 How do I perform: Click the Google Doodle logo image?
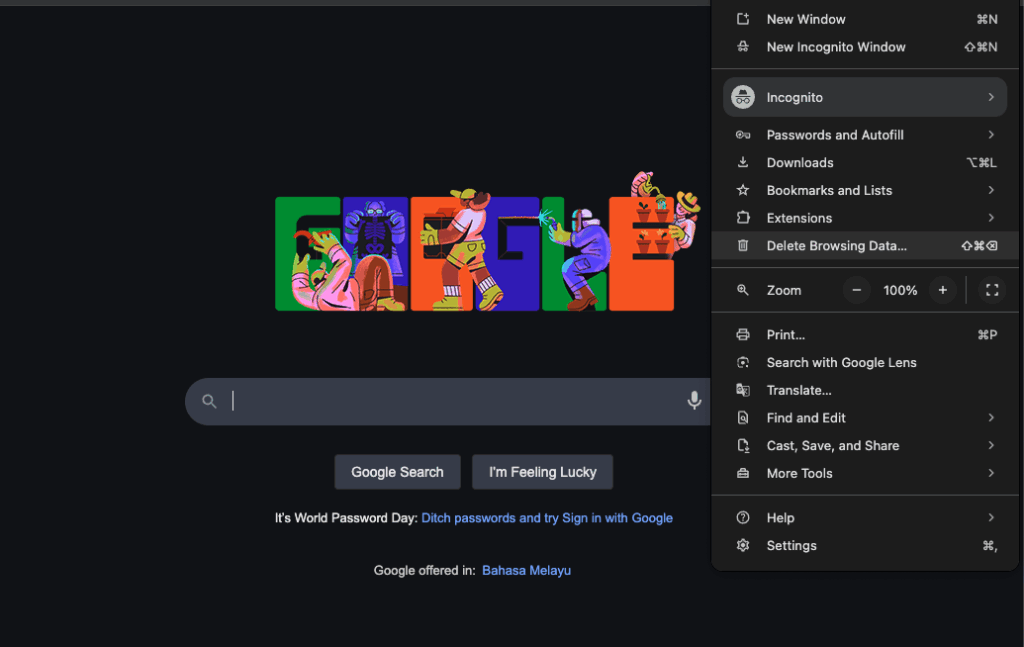pyautogui.click(x=487, y=243)
